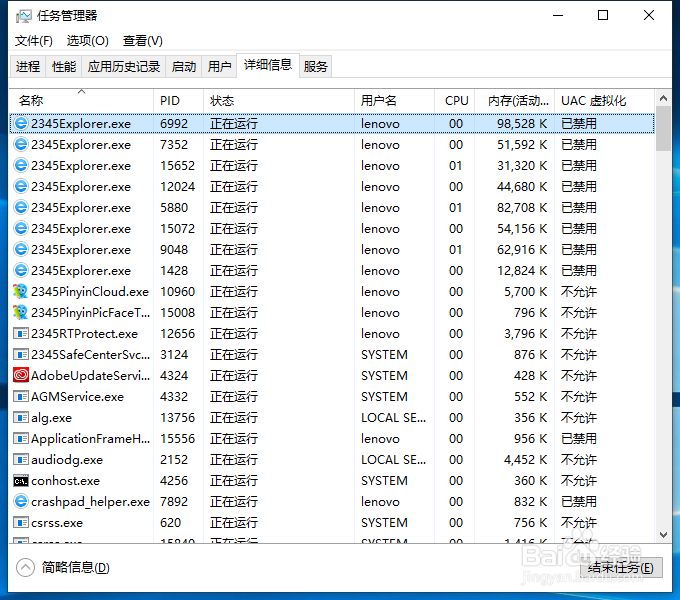Image resolution: width=680 pixels, height=600 pixels.
Task: Click icon of 2345Explorer.exe with PID 5880
Action: pyautogui.click(x=21, y=208)
